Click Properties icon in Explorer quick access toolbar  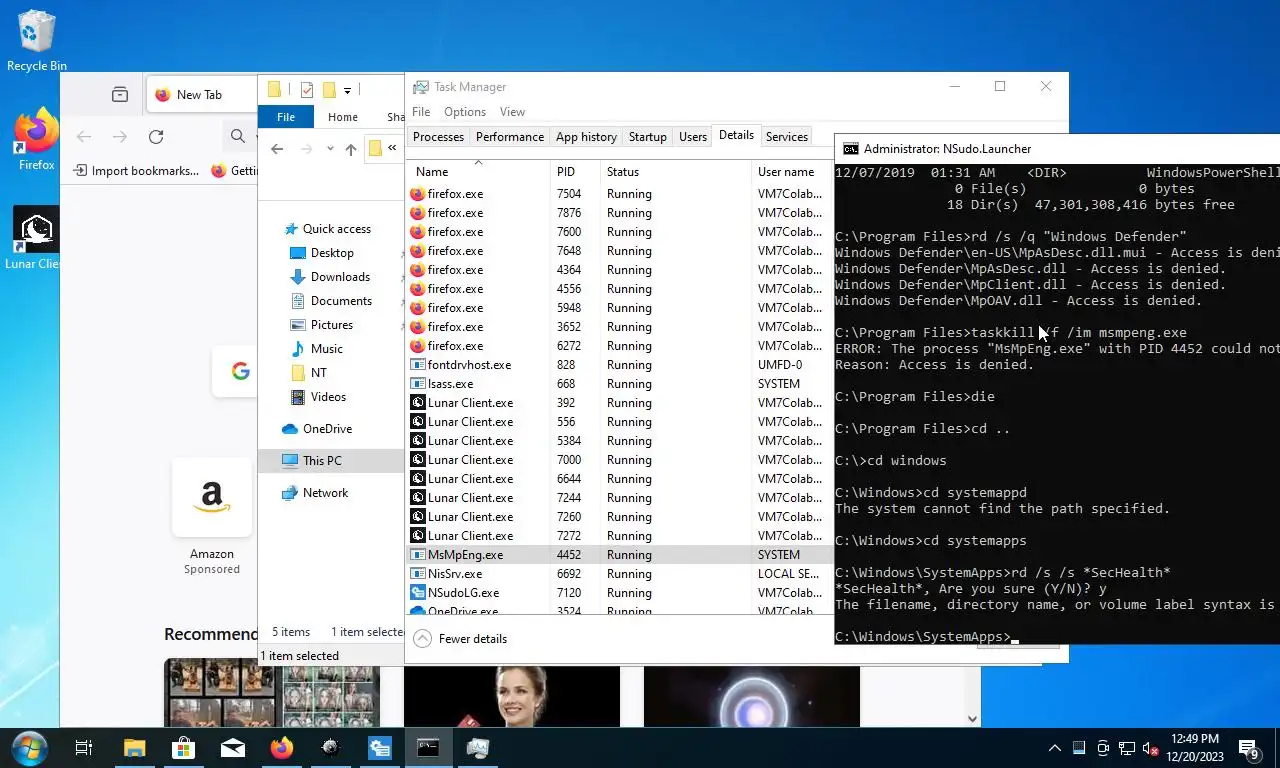[307, 90]
